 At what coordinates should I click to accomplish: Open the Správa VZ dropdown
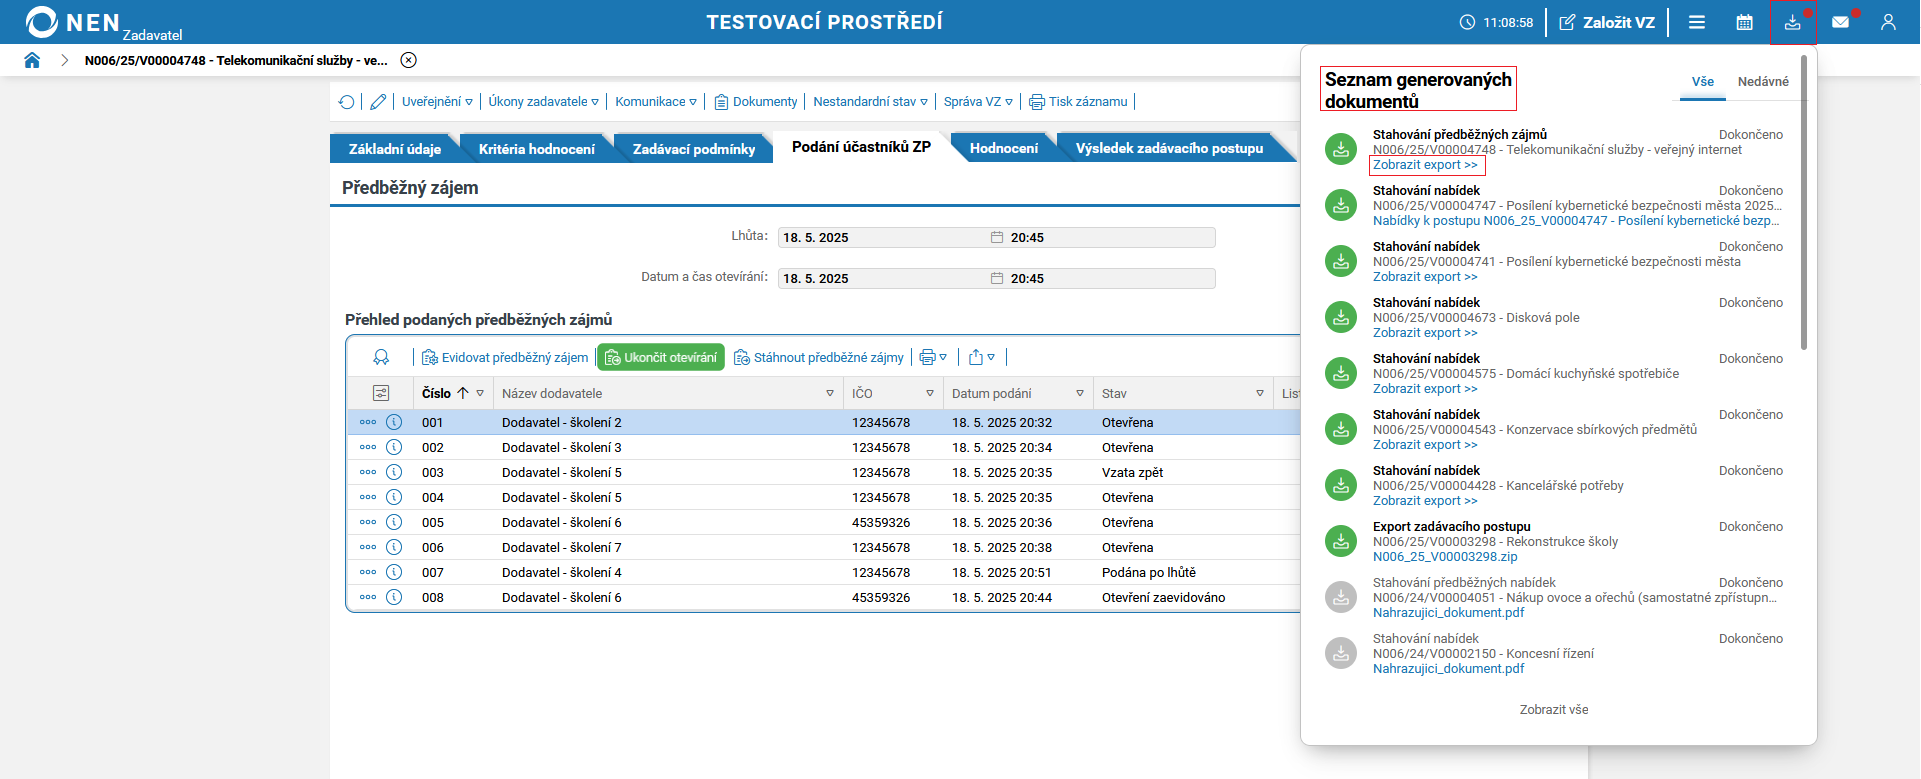pyautogui.click(x=978, y=102)
